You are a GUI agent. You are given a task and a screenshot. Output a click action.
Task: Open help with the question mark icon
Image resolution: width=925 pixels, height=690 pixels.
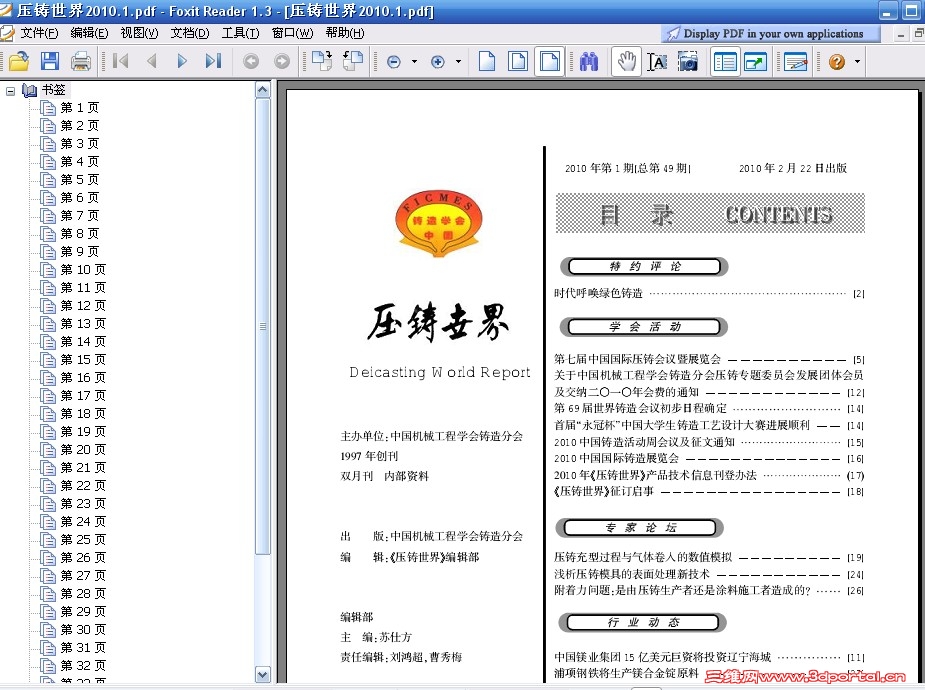837,61
